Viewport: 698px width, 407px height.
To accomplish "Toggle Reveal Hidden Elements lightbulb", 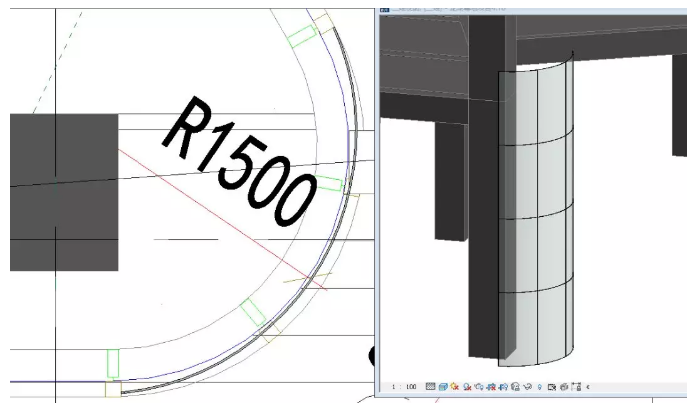I will [537, 385].
